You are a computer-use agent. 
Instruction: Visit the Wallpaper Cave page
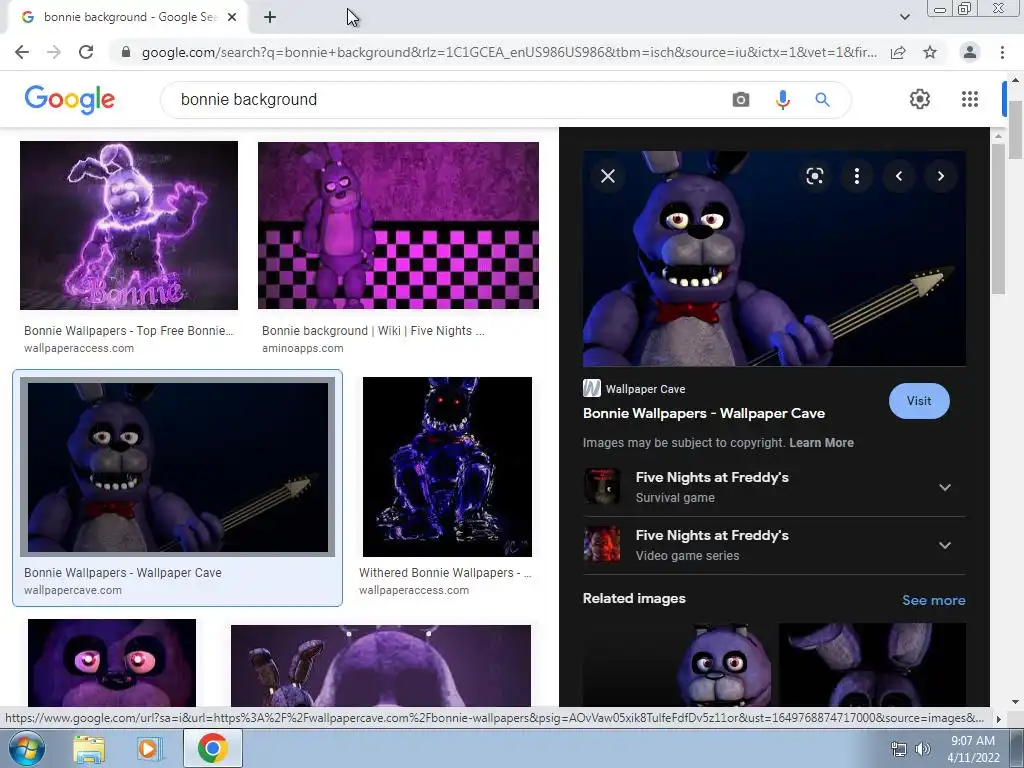pos(919,401)
